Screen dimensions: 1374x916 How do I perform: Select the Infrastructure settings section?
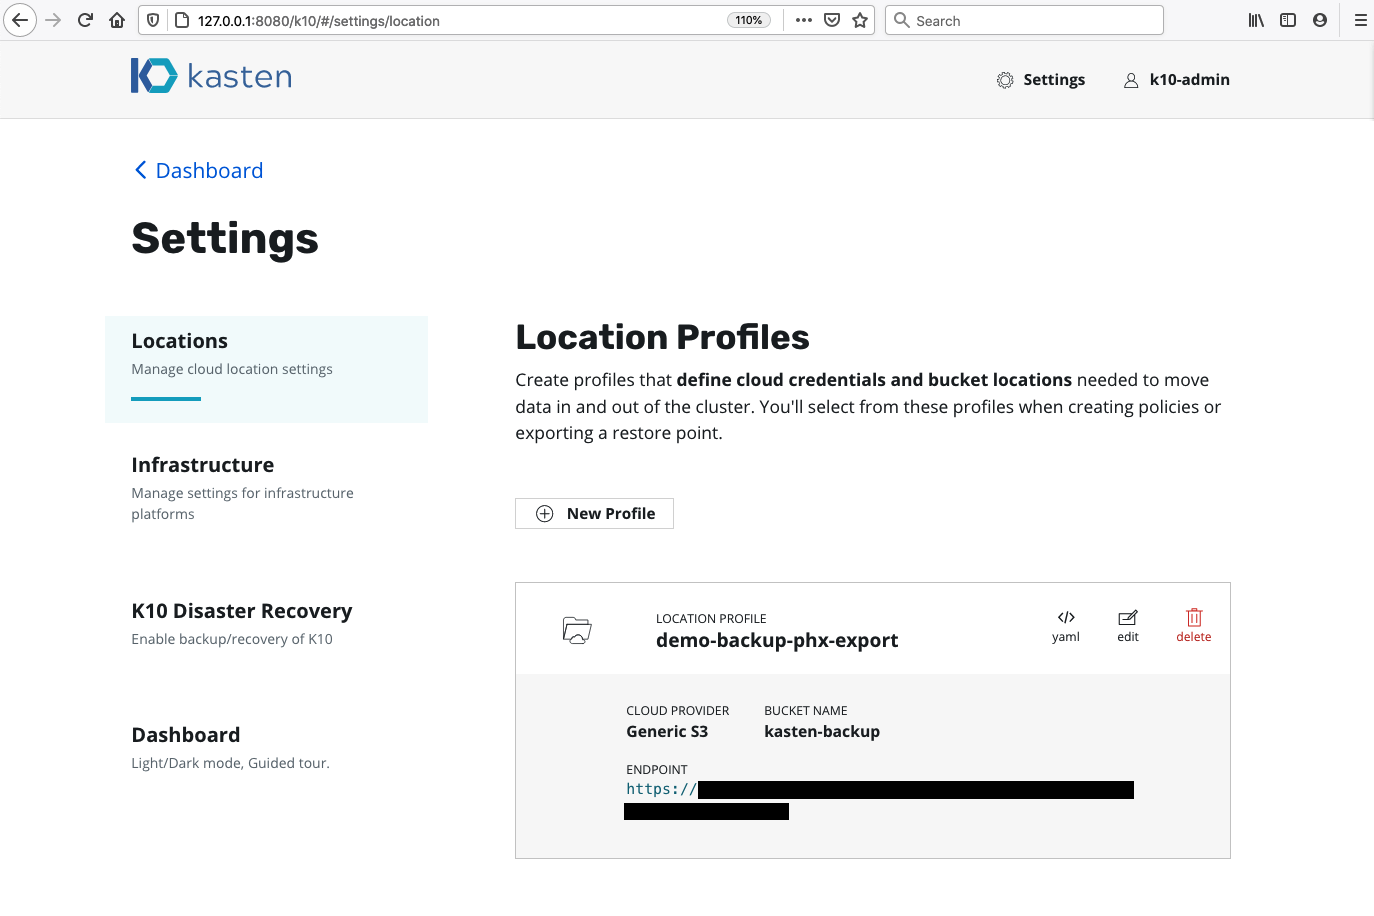[202, 464]
